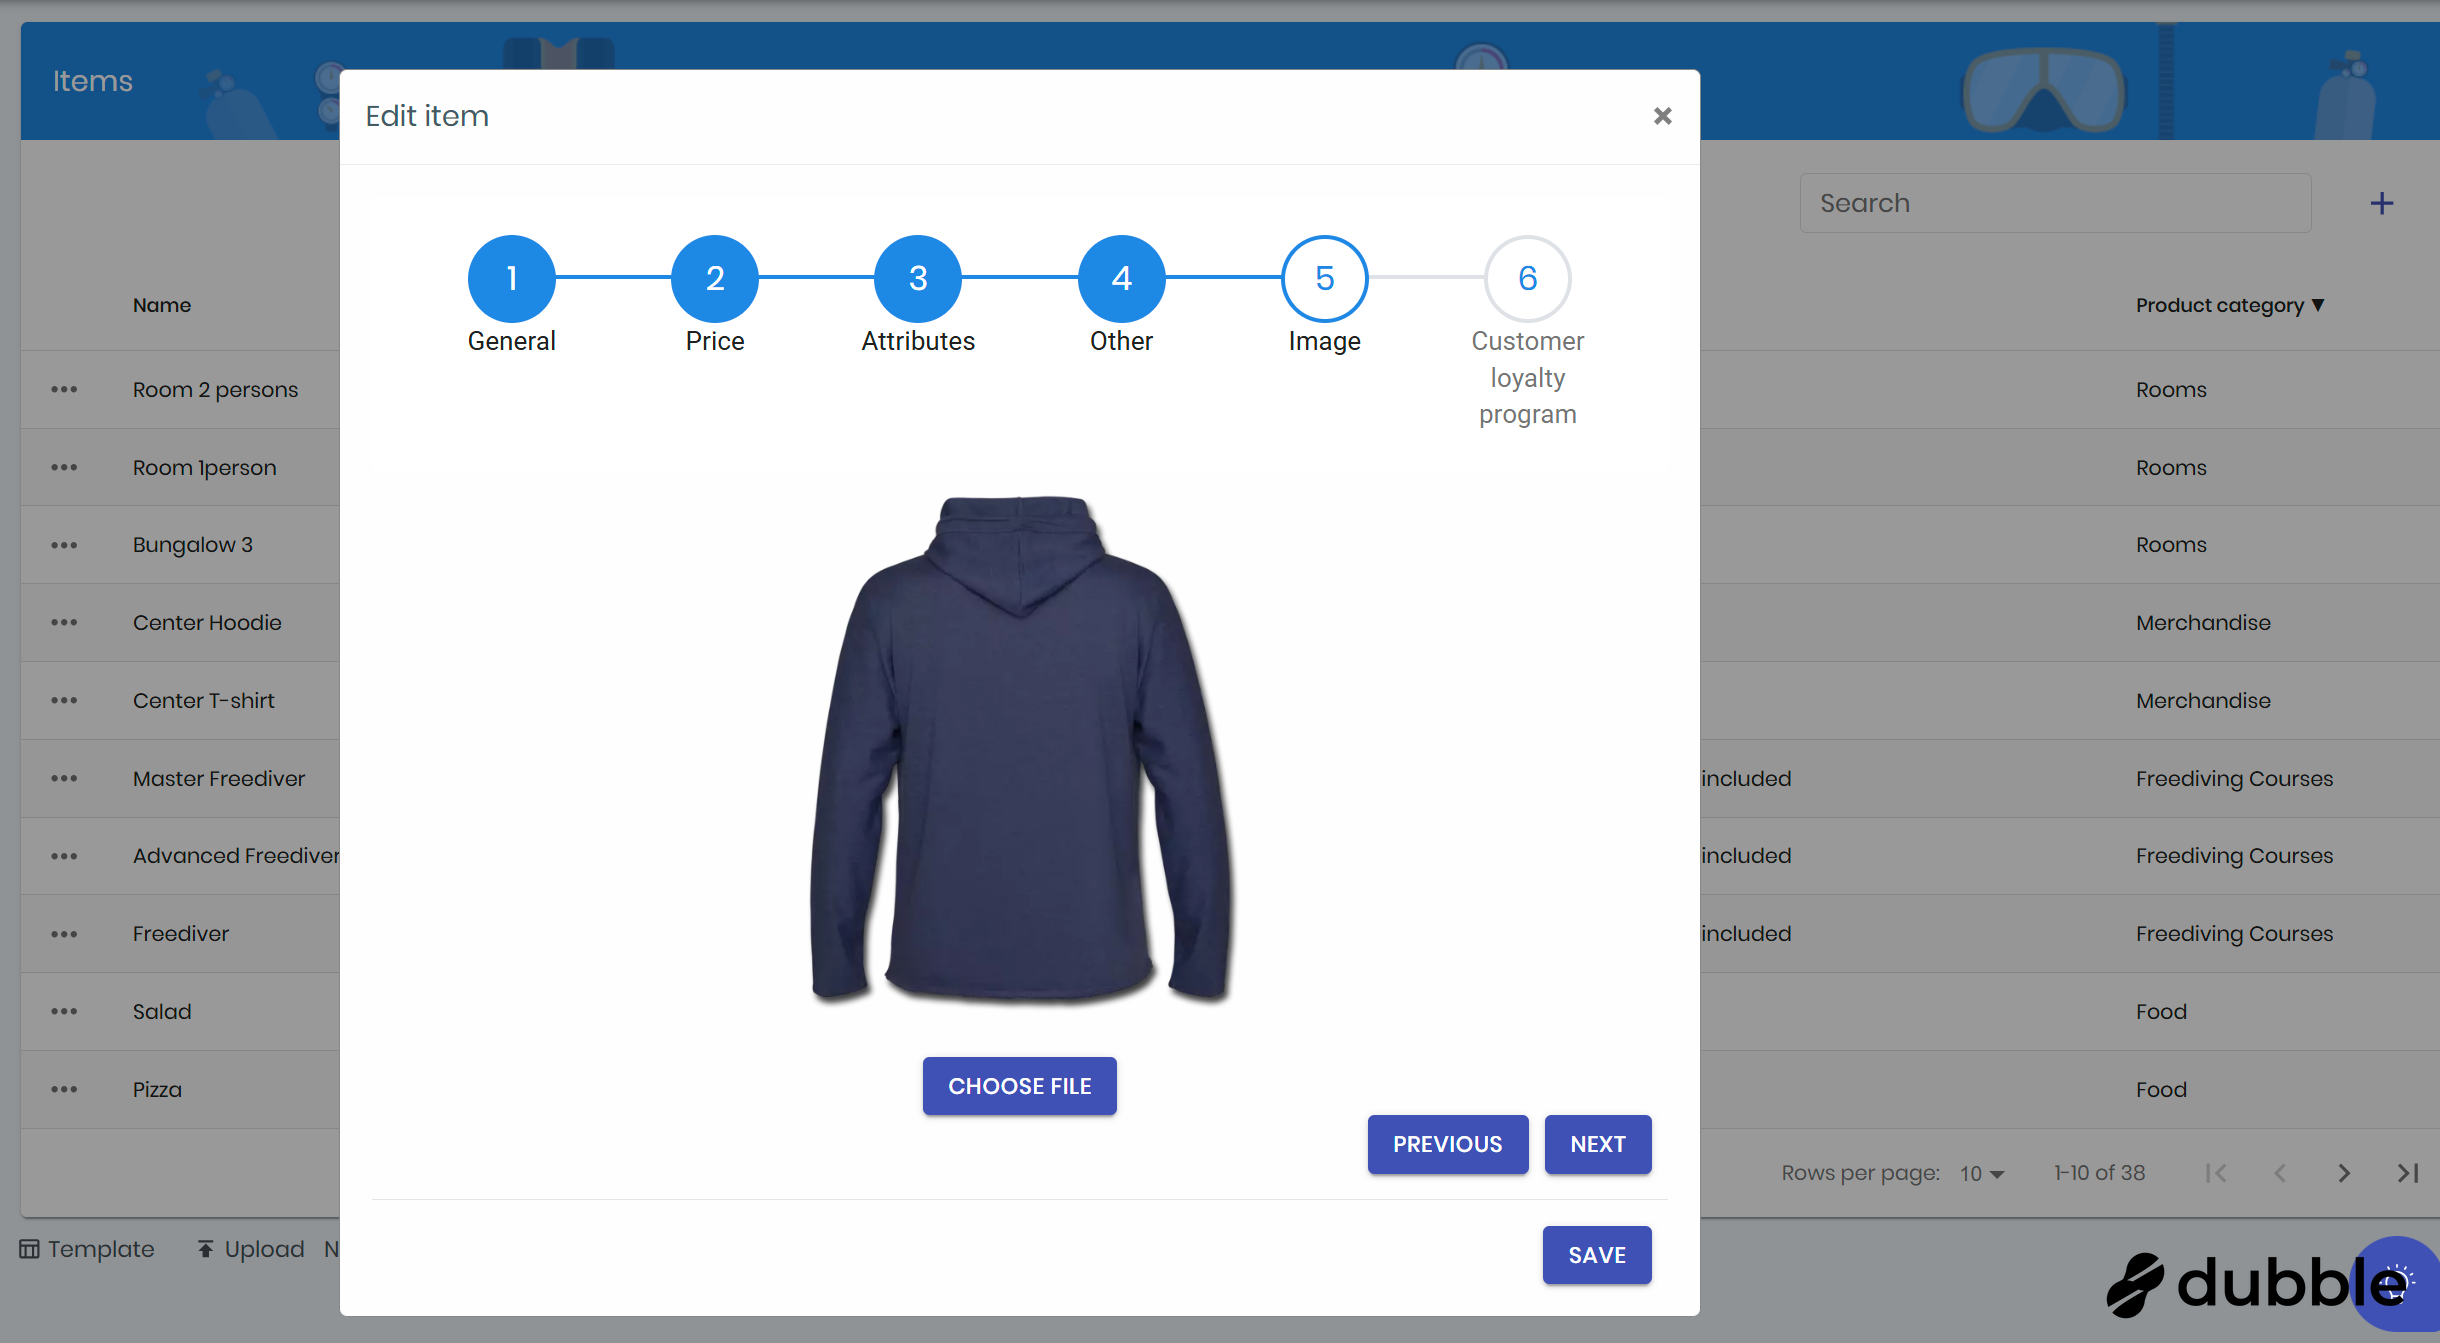Click the Search field

coord(2055,203)
